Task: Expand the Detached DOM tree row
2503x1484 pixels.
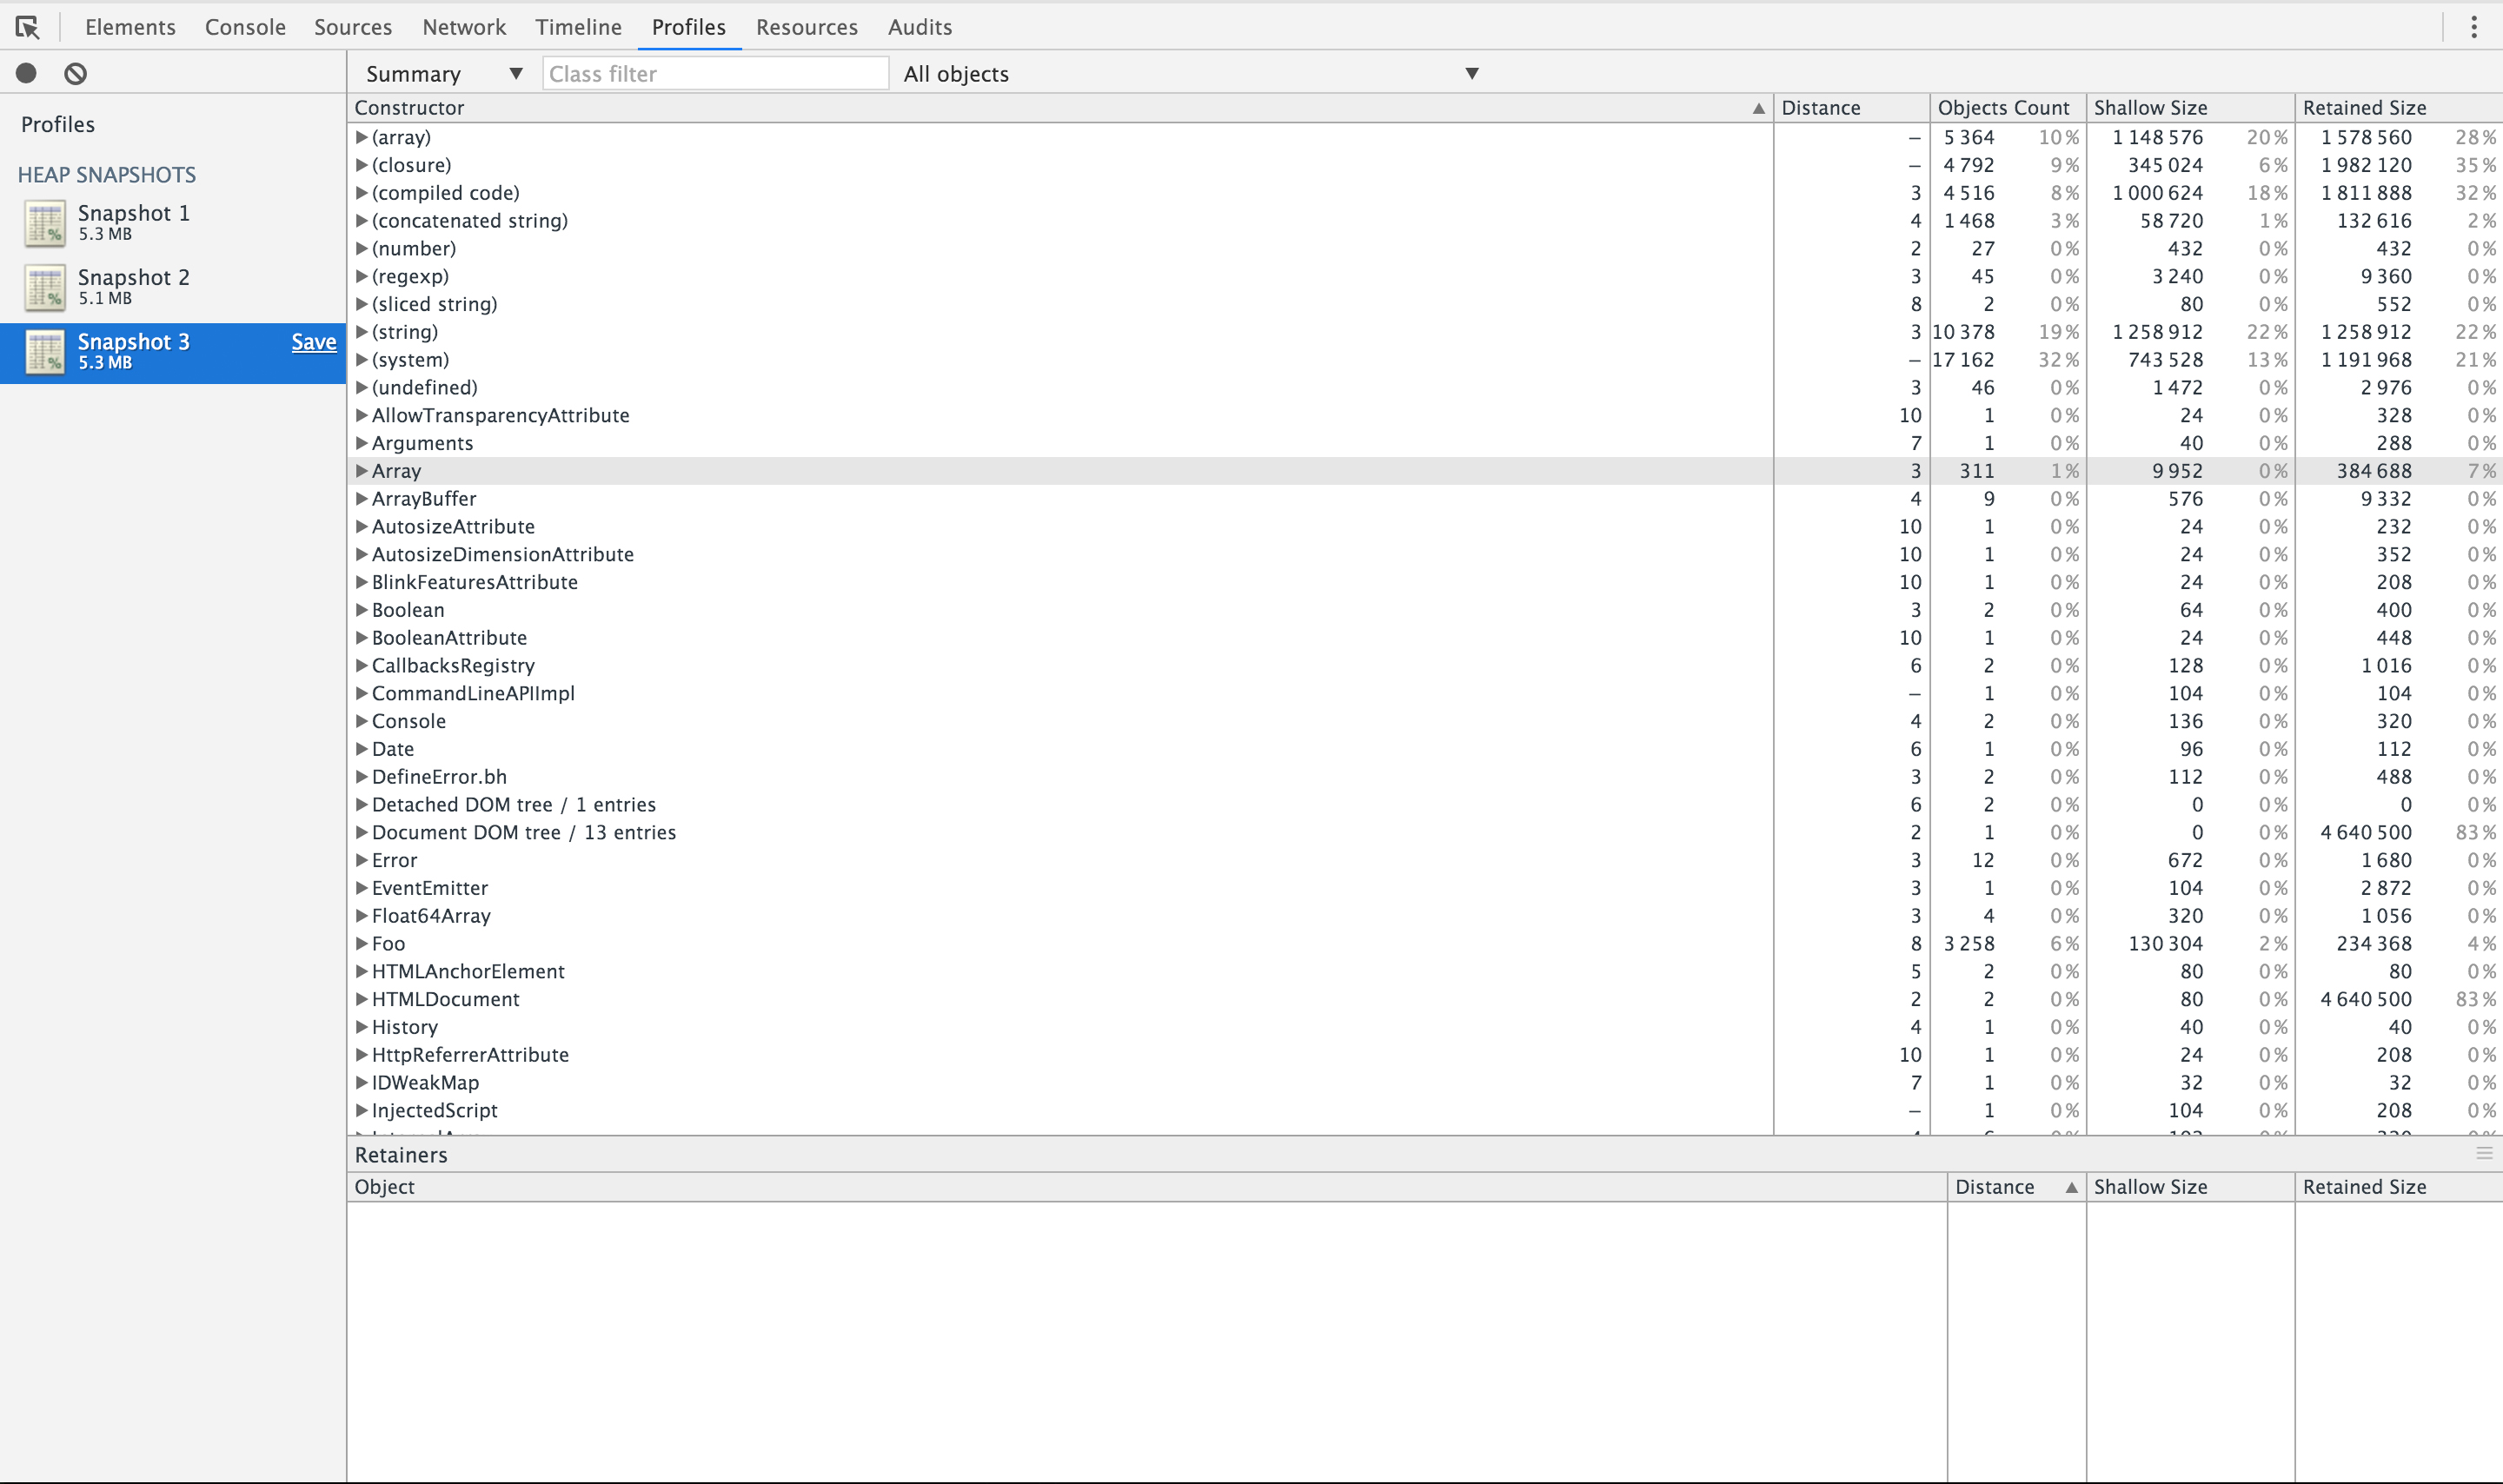Action: [x=362, y=804]
